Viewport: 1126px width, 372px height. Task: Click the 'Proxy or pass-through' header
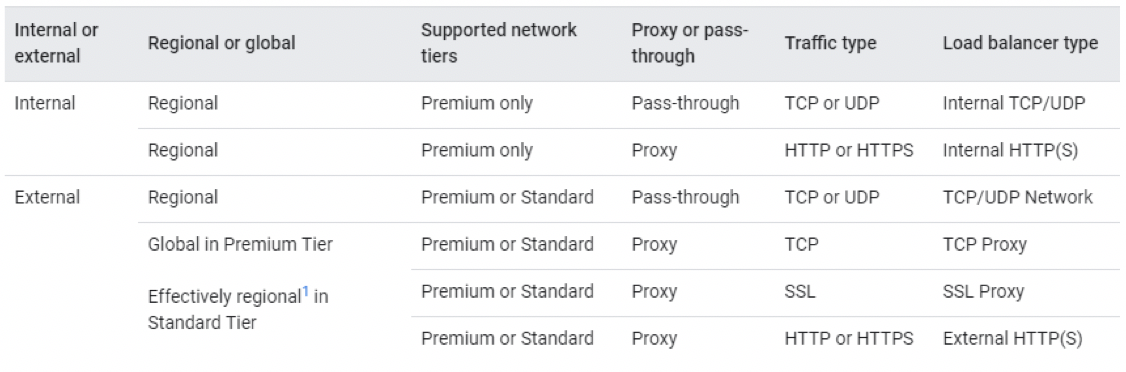click(689, 43)
